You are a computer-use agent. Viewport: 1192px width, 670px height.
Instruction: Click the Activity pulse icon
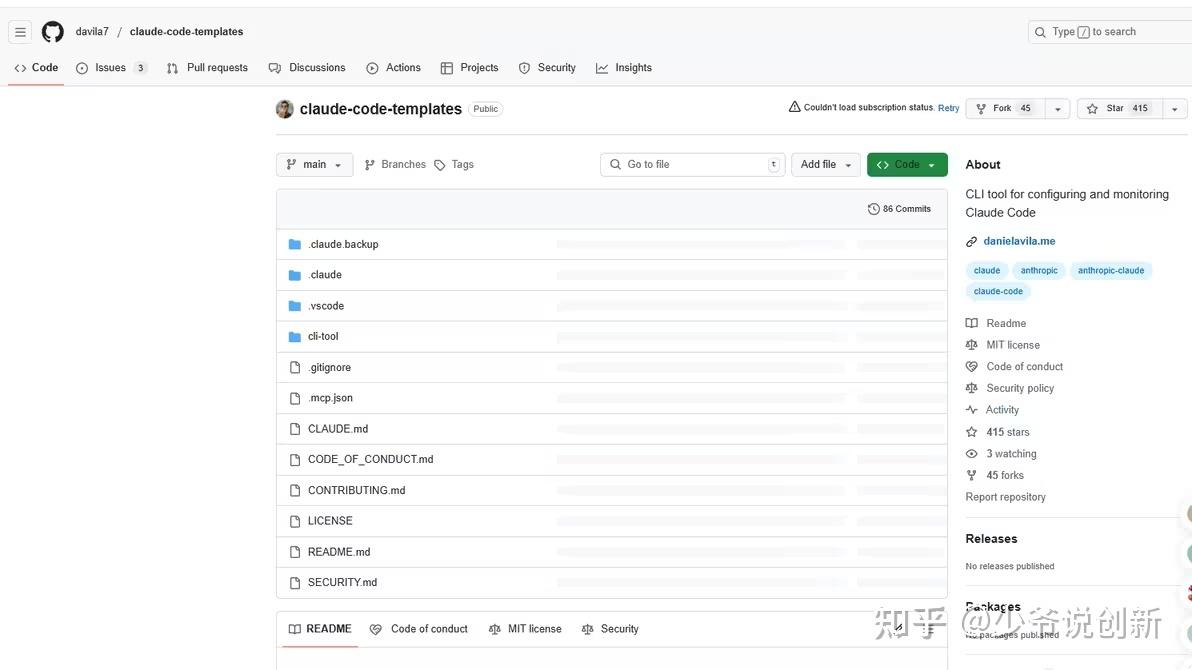(972, 410)
